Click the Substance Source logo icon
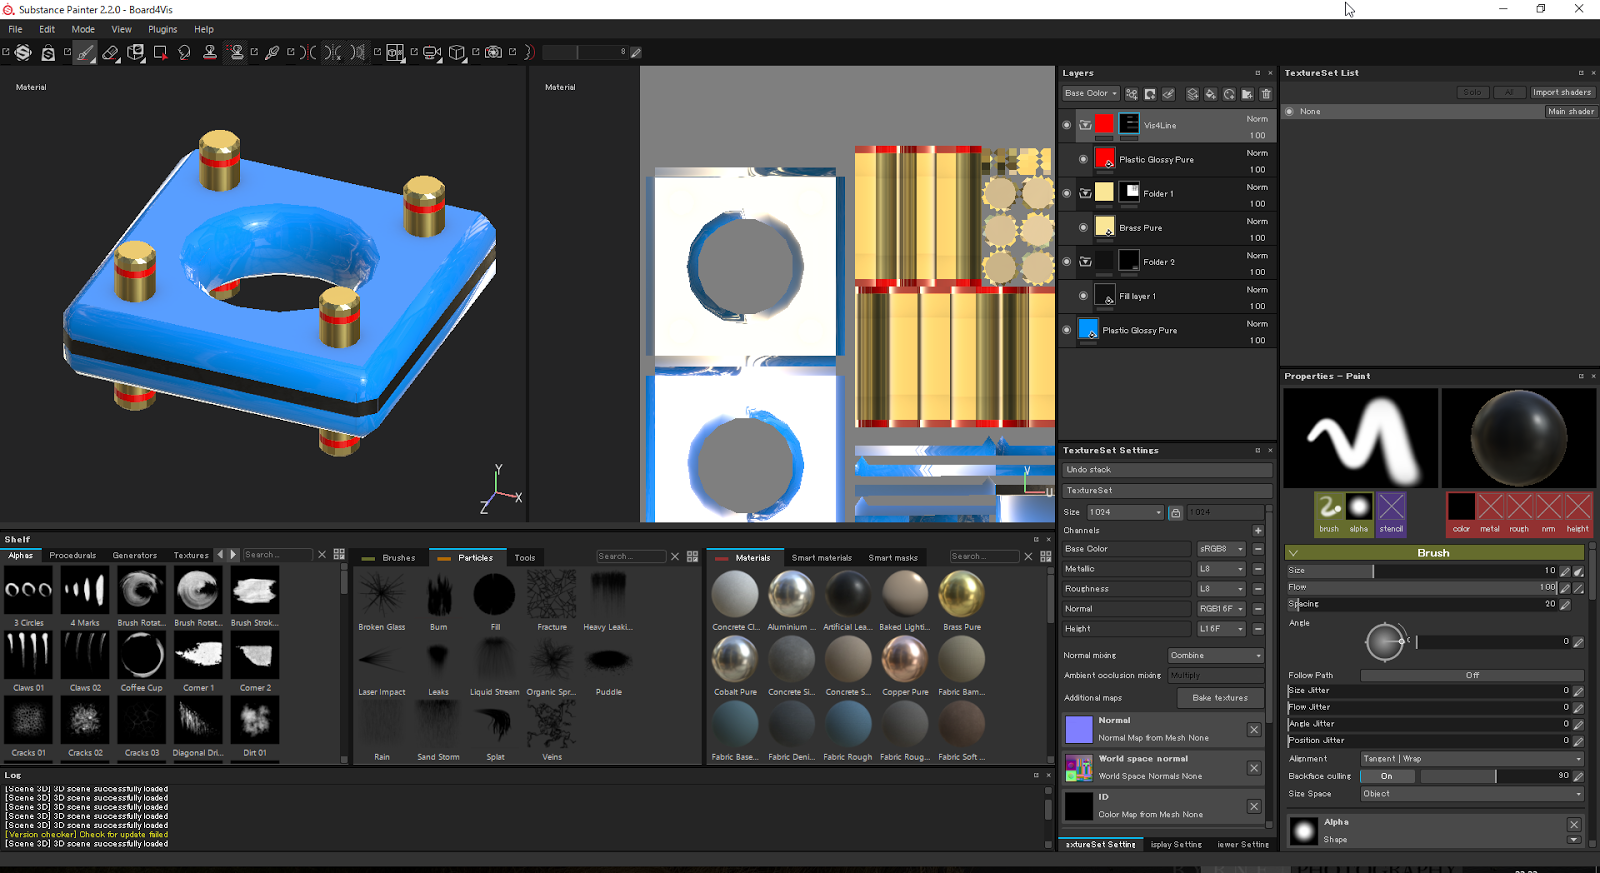This screenshot has height=873, width=1600. click(23, 52)
